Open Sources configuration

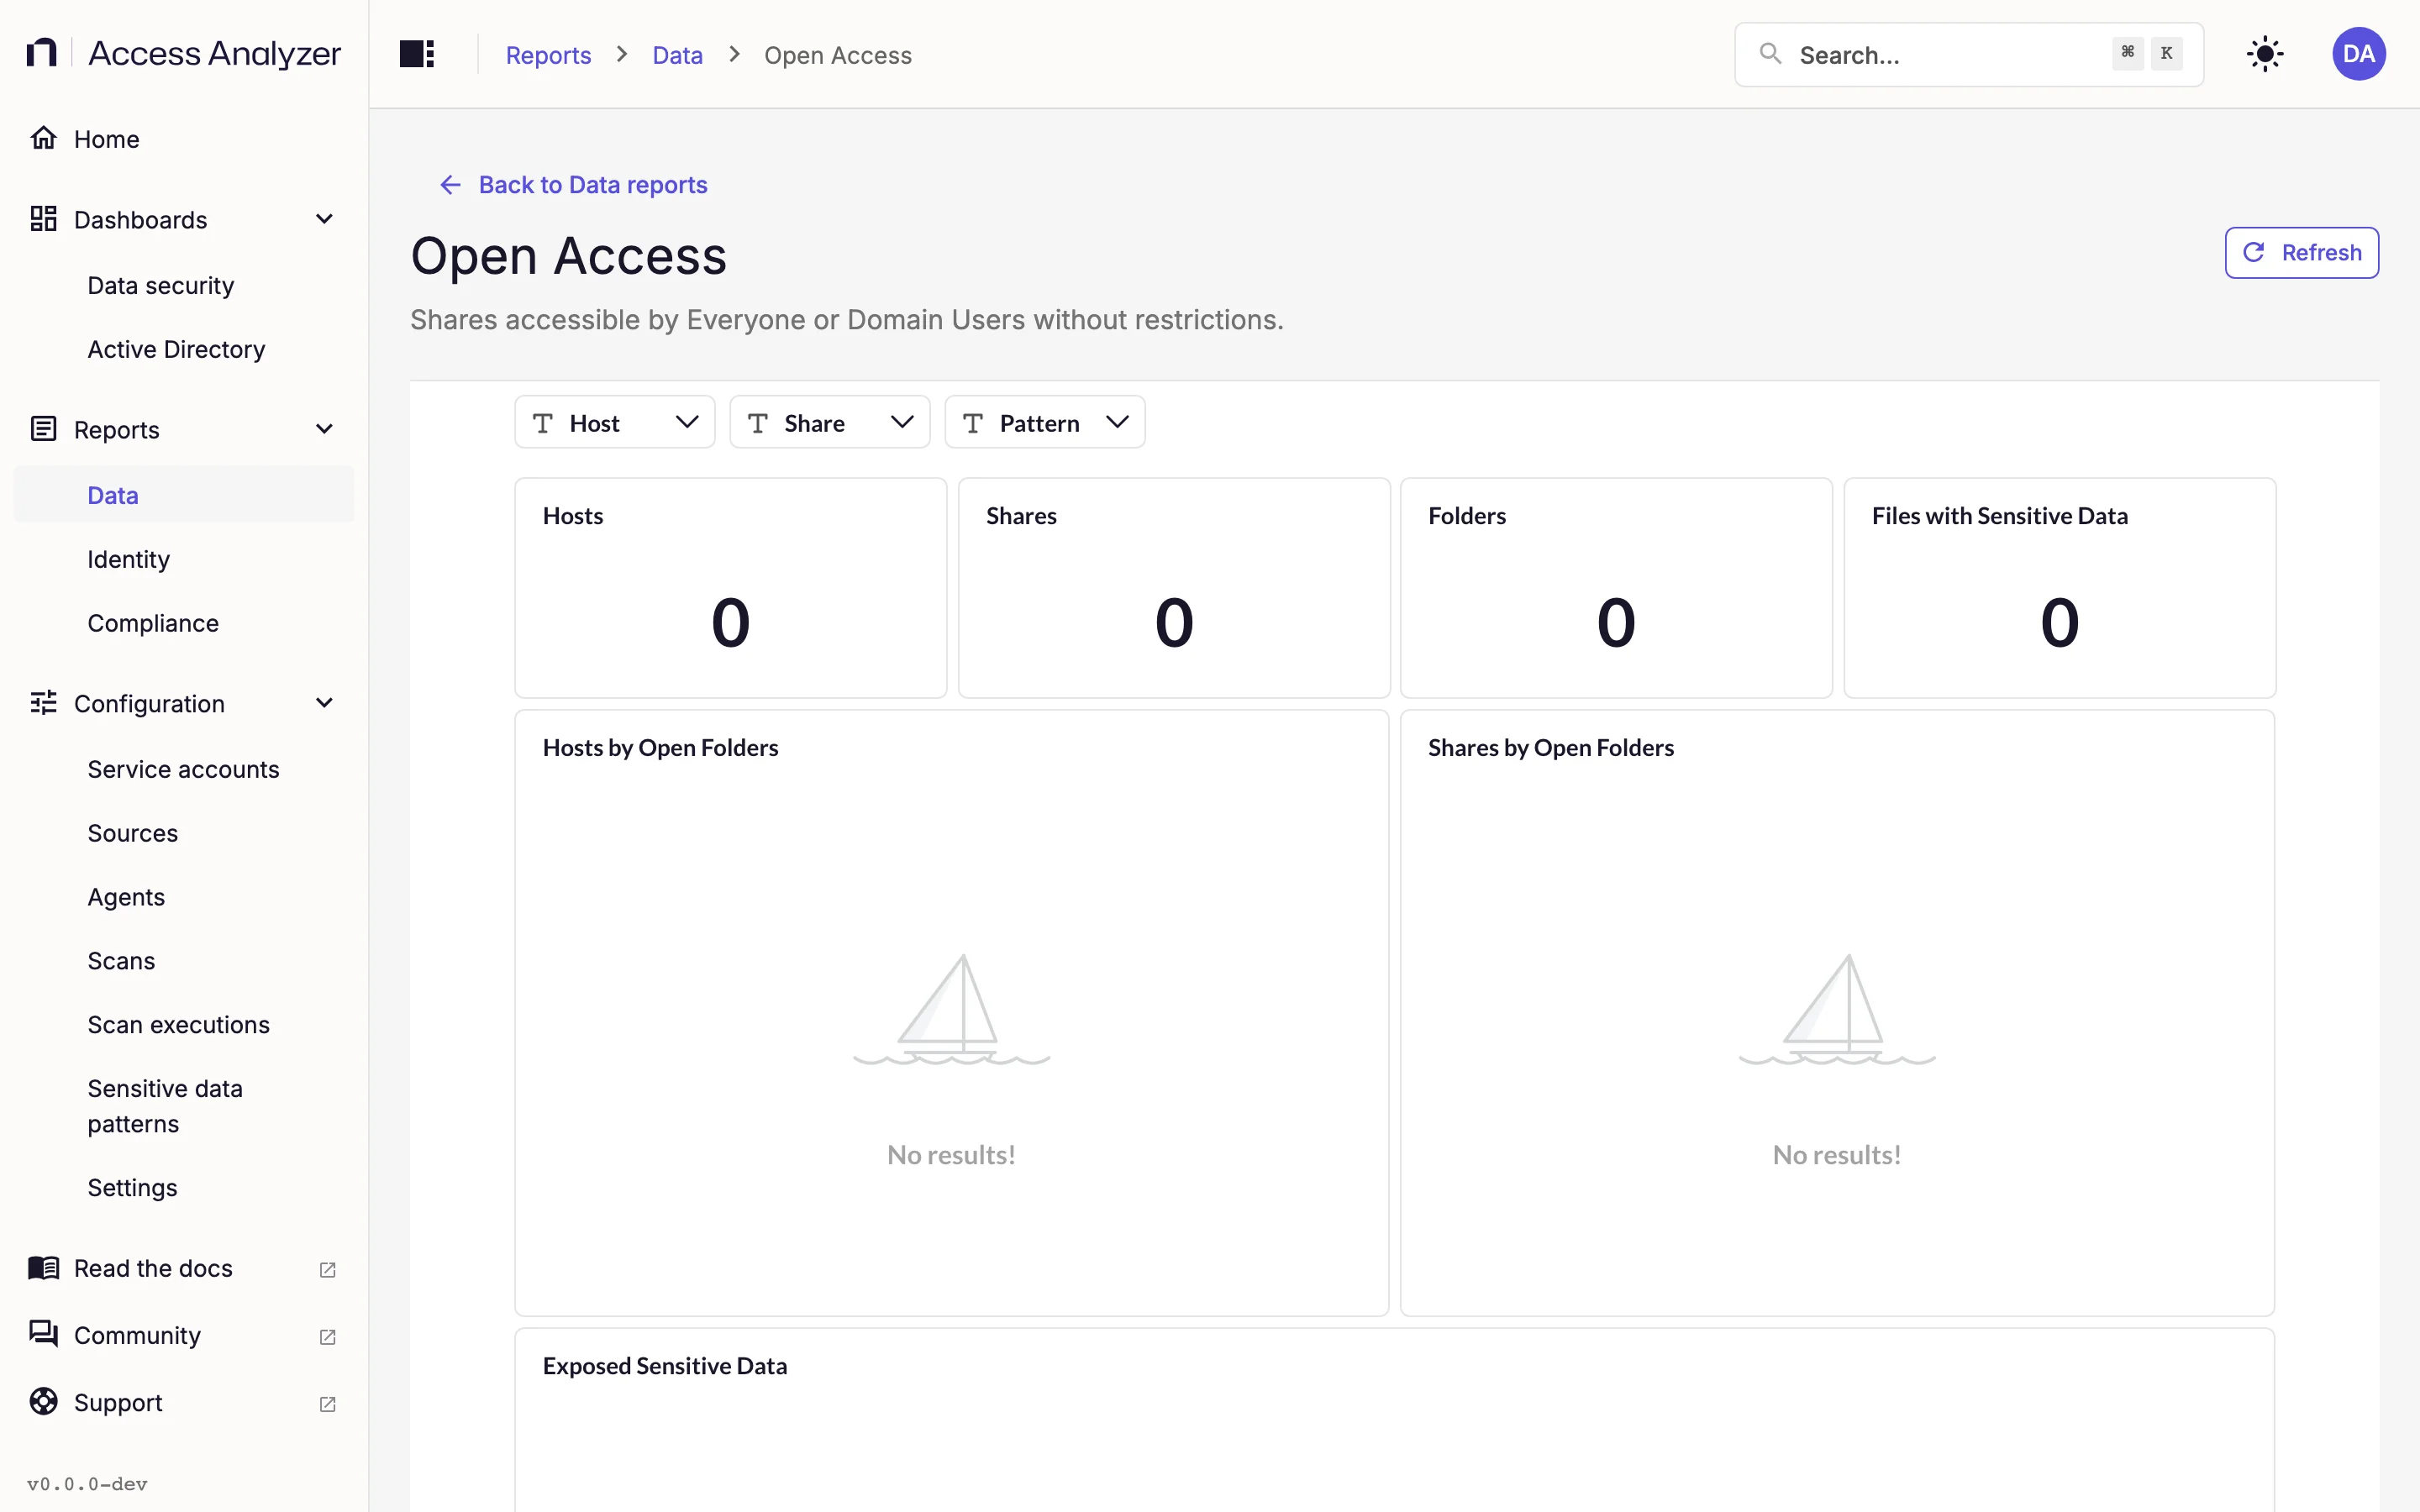[x=184, y=833]
